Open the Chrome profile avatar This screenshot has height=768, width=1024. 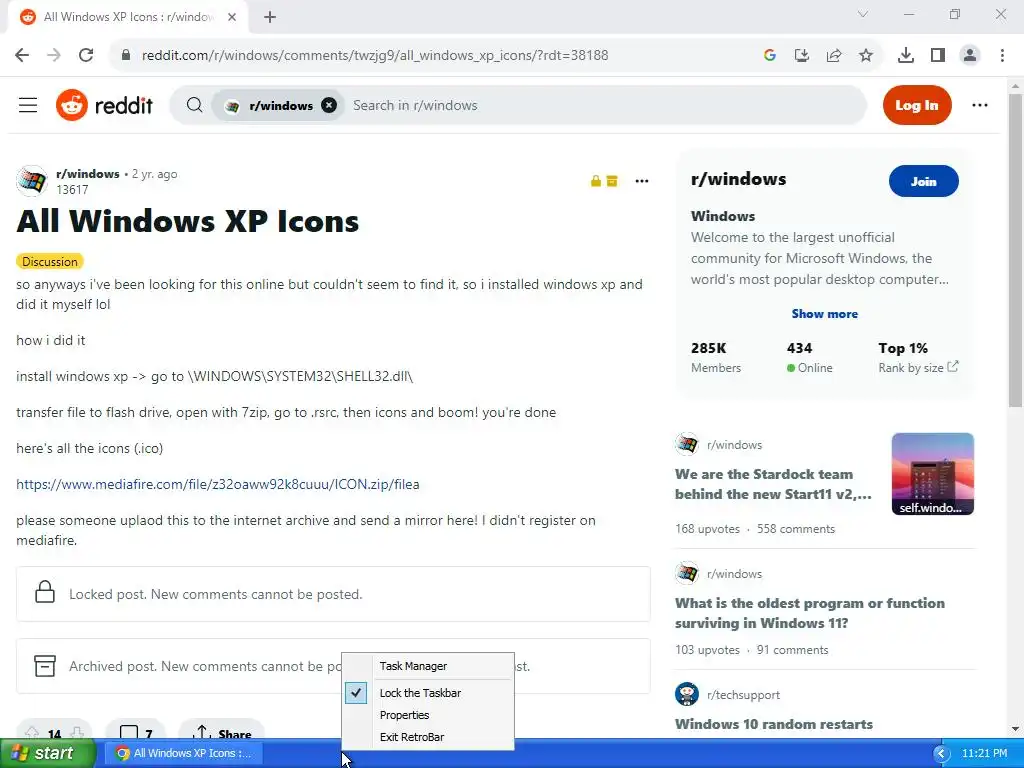pyautogui.click(x=970, y=56)
